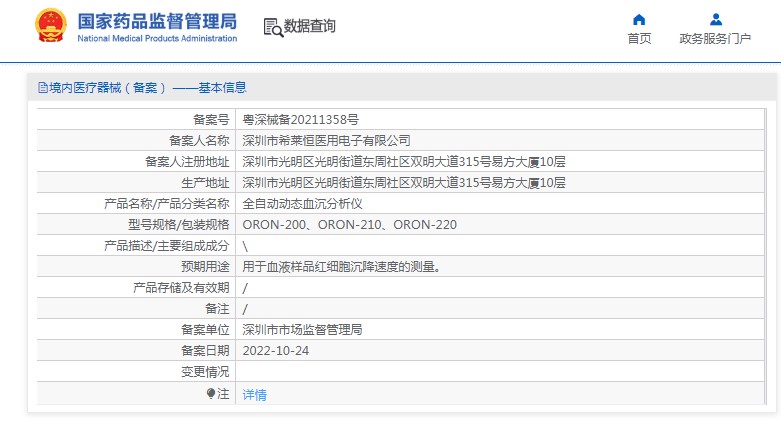
Task: Click the 备注 label
Action: pyautogui.click(x=217, y=308)
